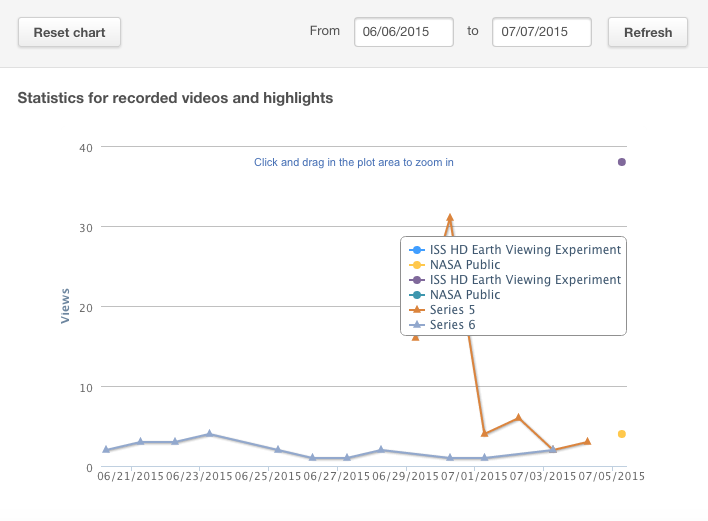Toggle the teal NASA Public legend entry
708x521 pixels.
pyautogui.click(x=454, y=294)
